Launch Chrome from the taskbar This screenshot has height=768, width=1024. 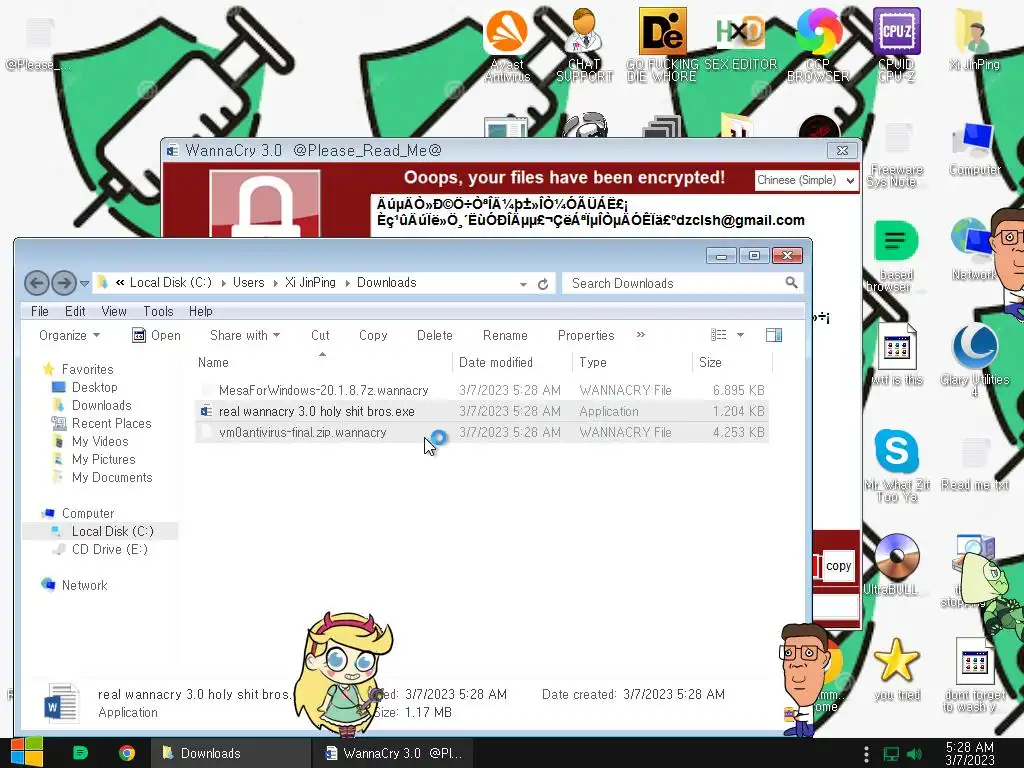[x=127, y=753]
